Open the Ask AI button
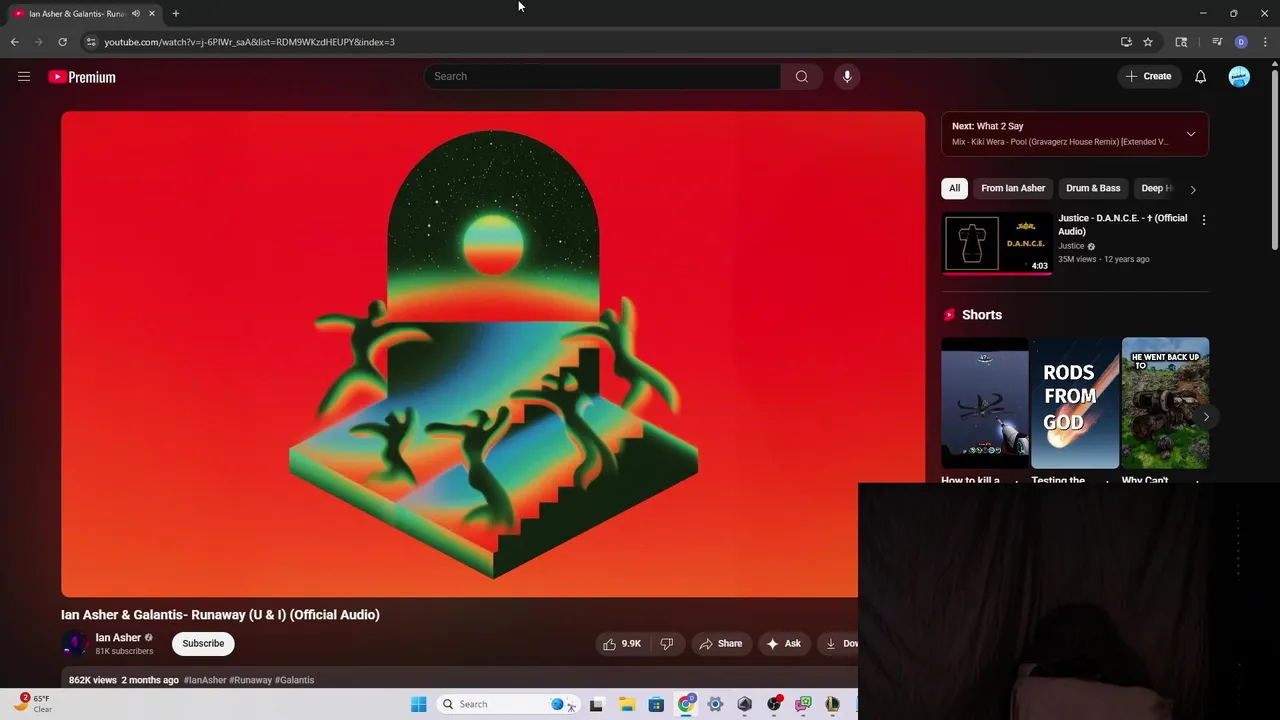Image resolution: width=1280 pixels, height=720 pixels. 784,644
